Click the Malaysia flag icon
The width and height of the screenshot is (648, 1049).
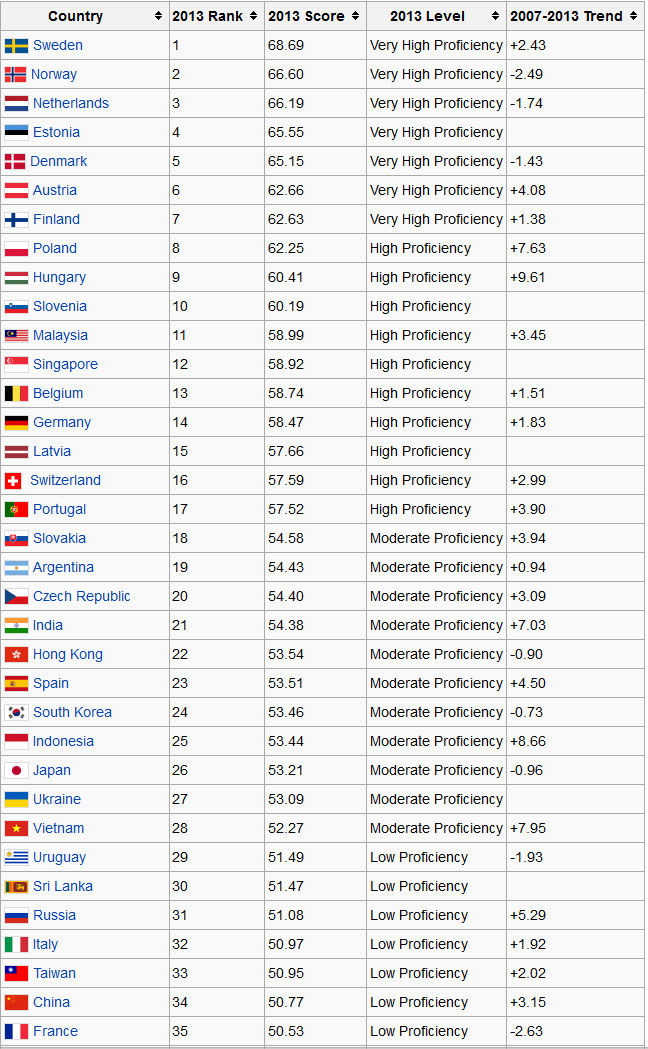(x=16, y=335)
